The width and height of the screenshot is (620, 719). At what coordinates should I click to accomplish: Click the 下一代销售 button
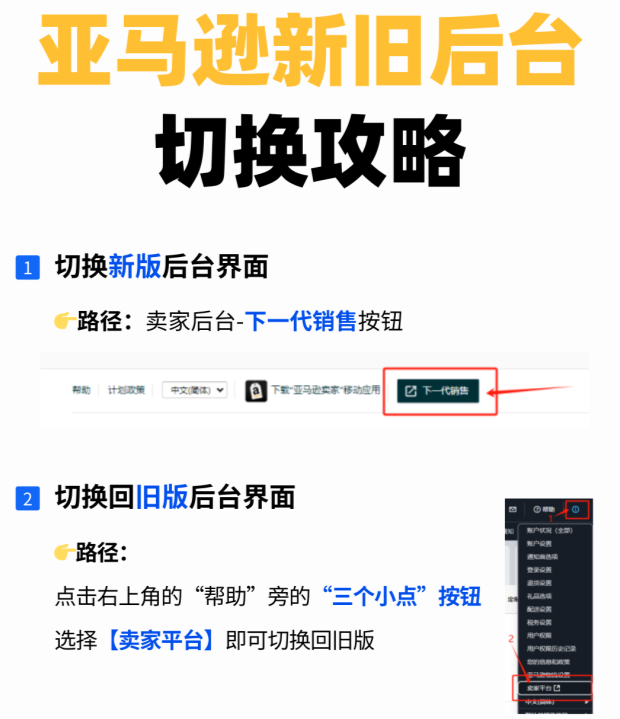[438, 391]
